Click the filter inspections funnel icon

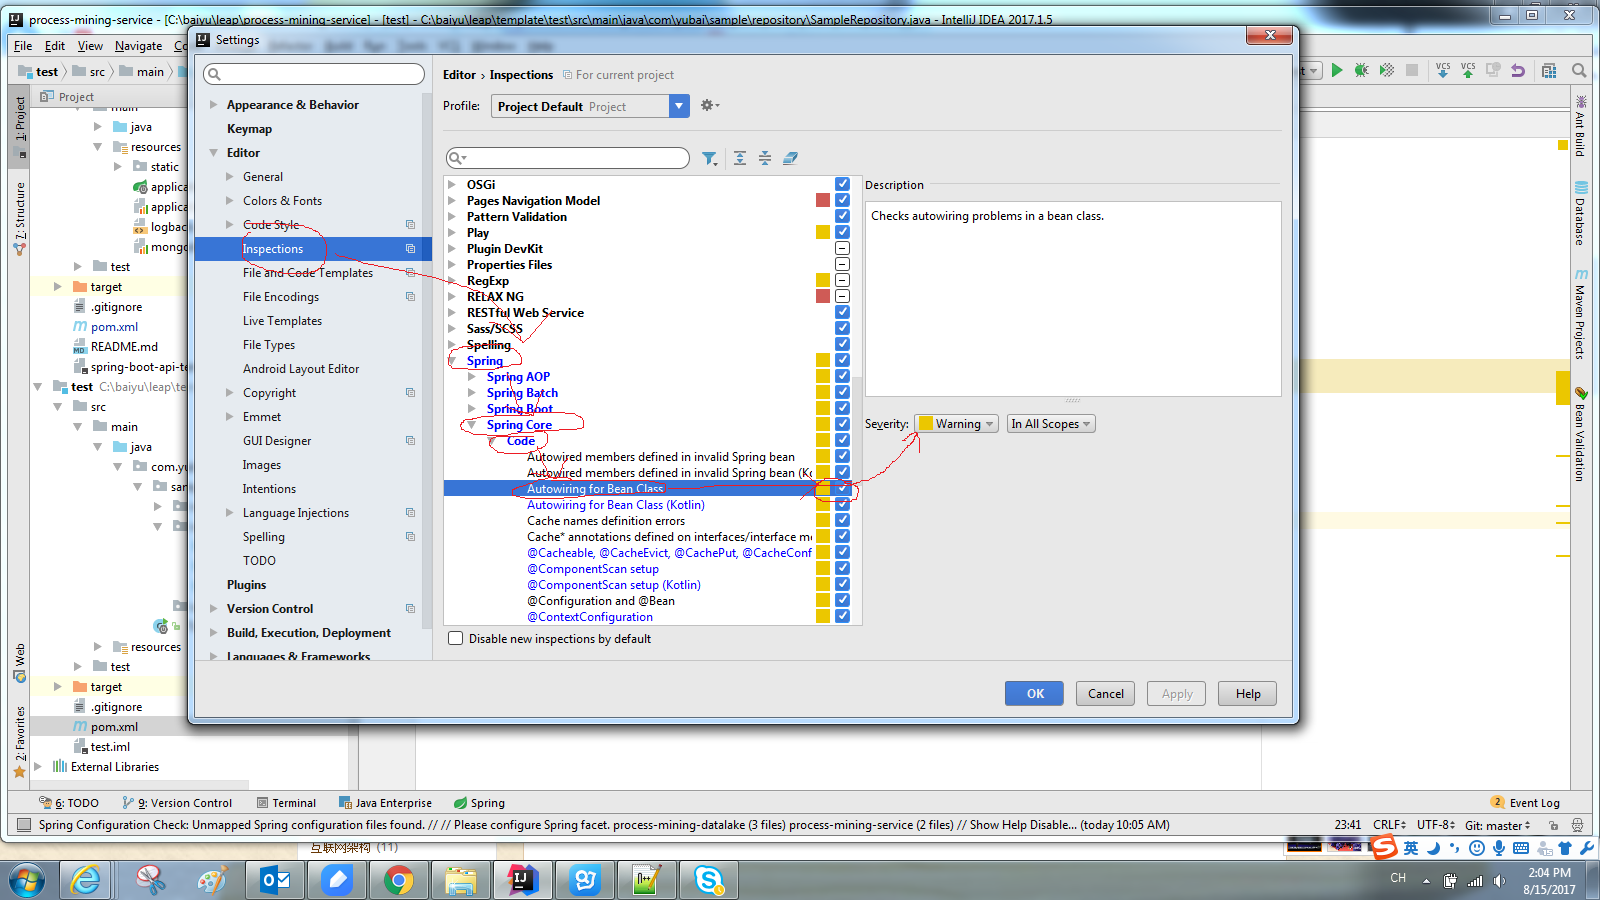coord(709,158)
